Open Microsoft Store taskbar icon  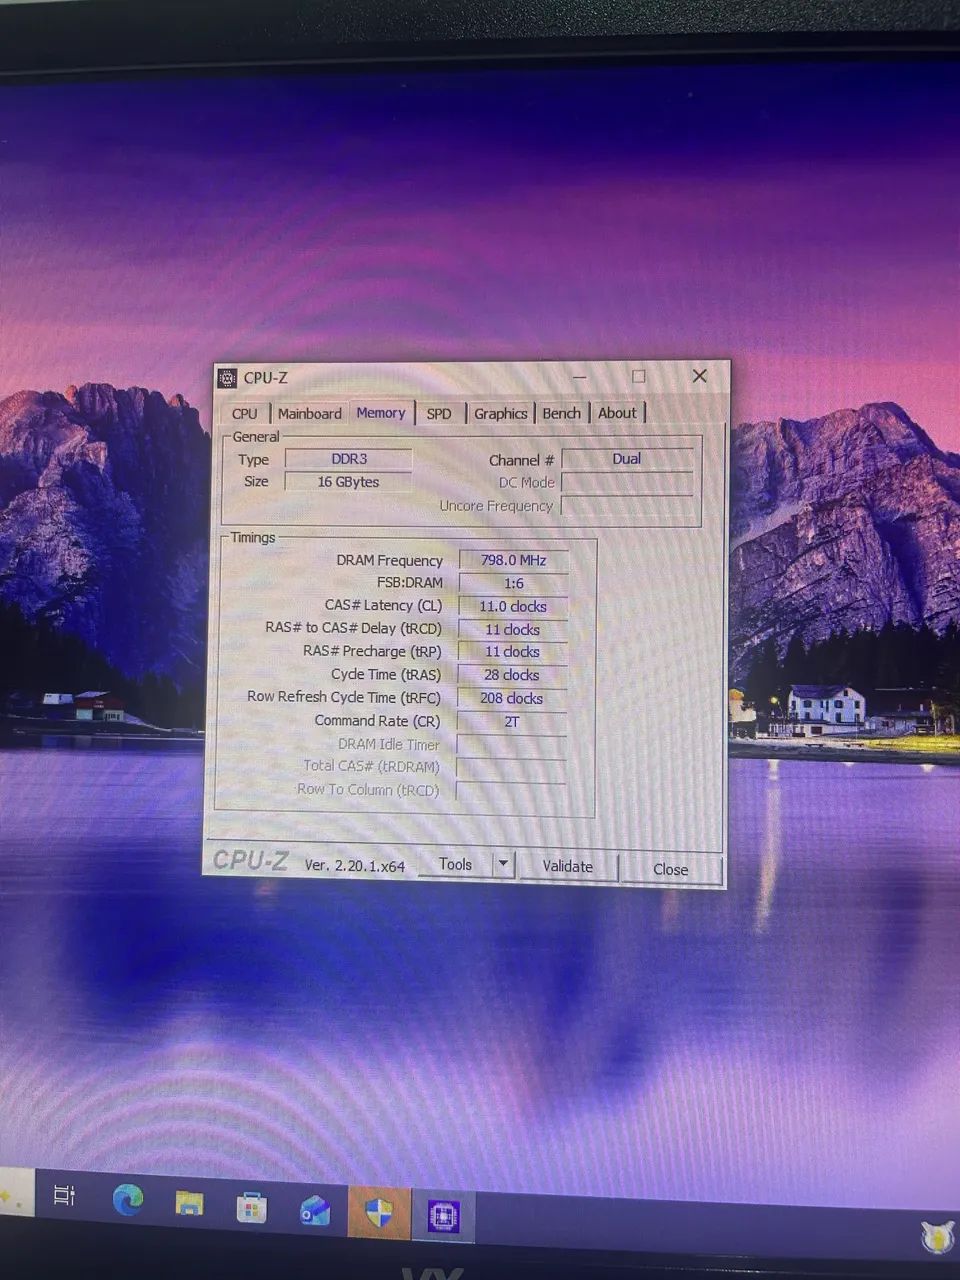pos(251,1208)
